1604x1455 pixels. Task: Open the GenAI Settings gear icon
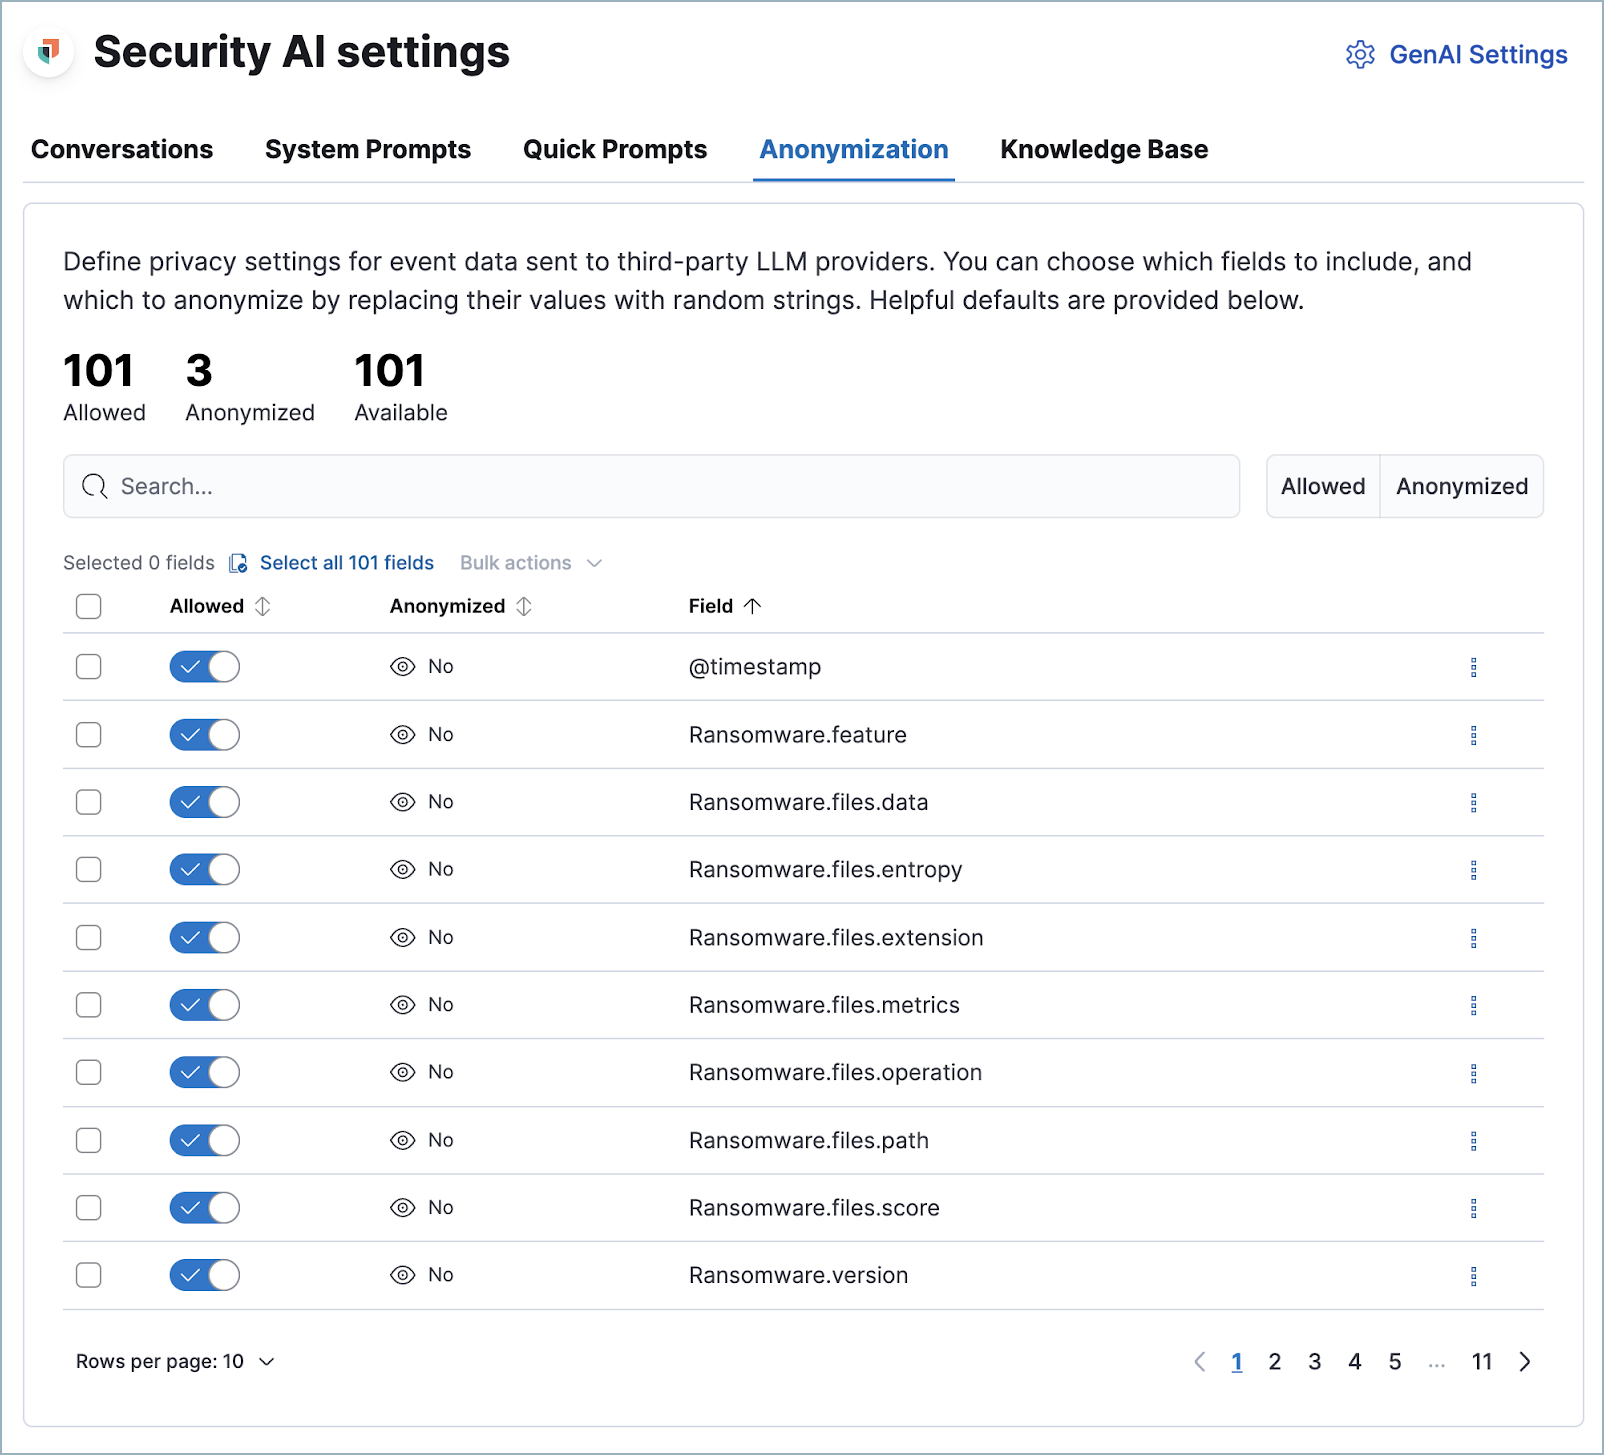pos(1360,54)
